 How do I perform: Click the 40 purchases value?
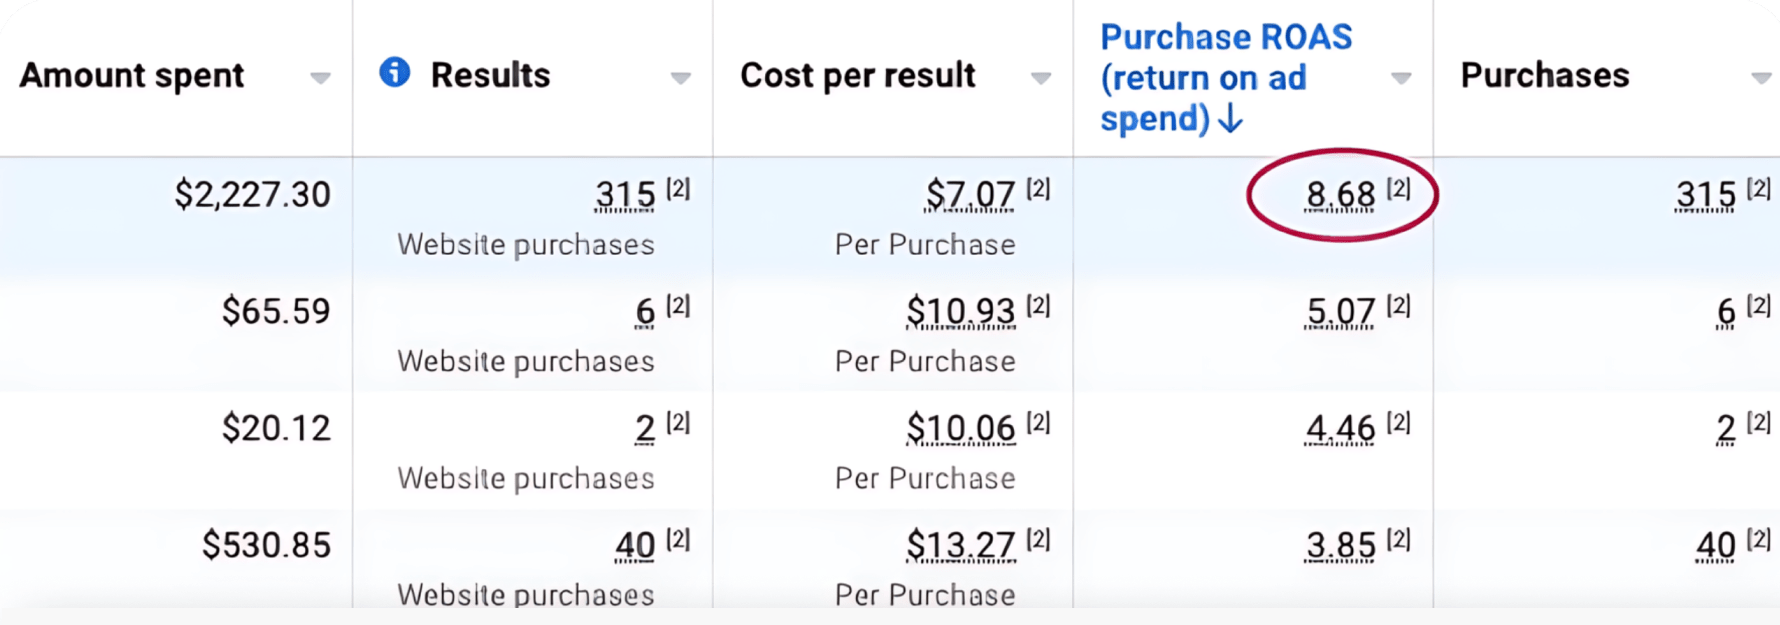pos(1716,545)
